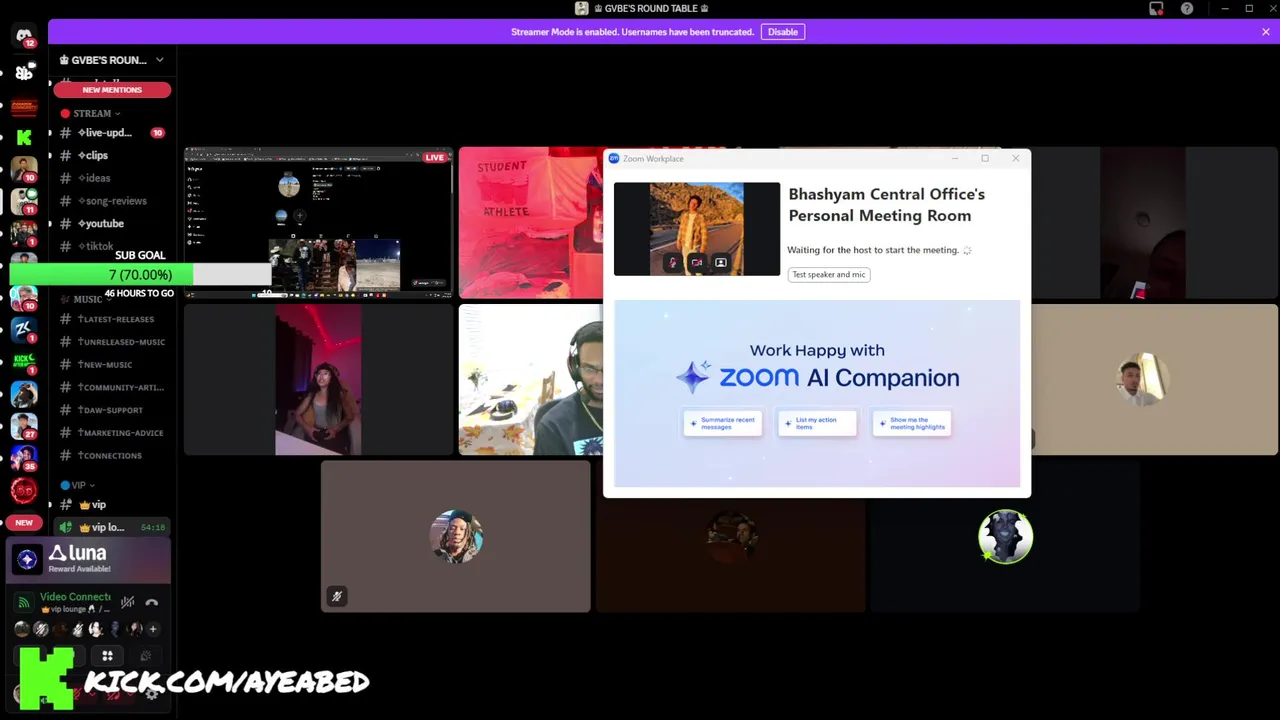The height and width of the screenshot is (720, 1280).
Task: Open the live-updates channel
Action: (x=112, y=133)
